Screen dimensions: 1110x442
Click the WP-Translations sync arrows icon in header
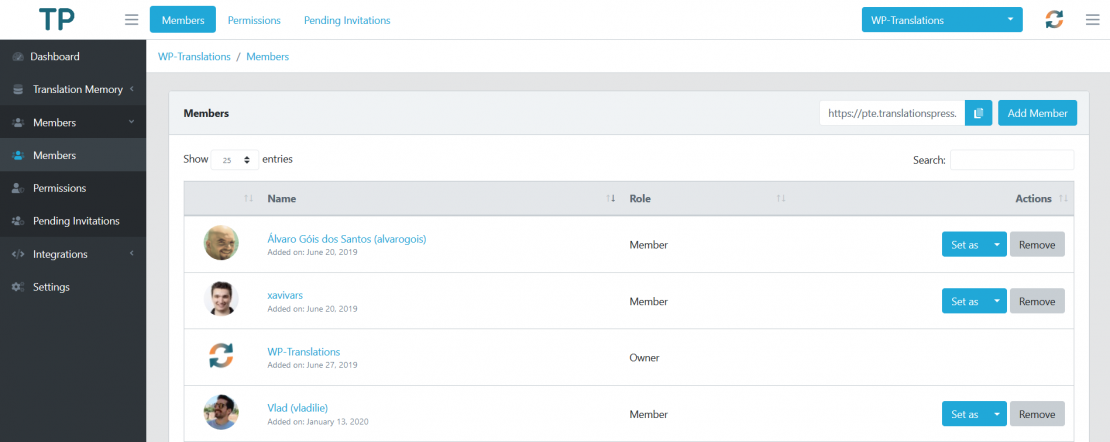1054,20
